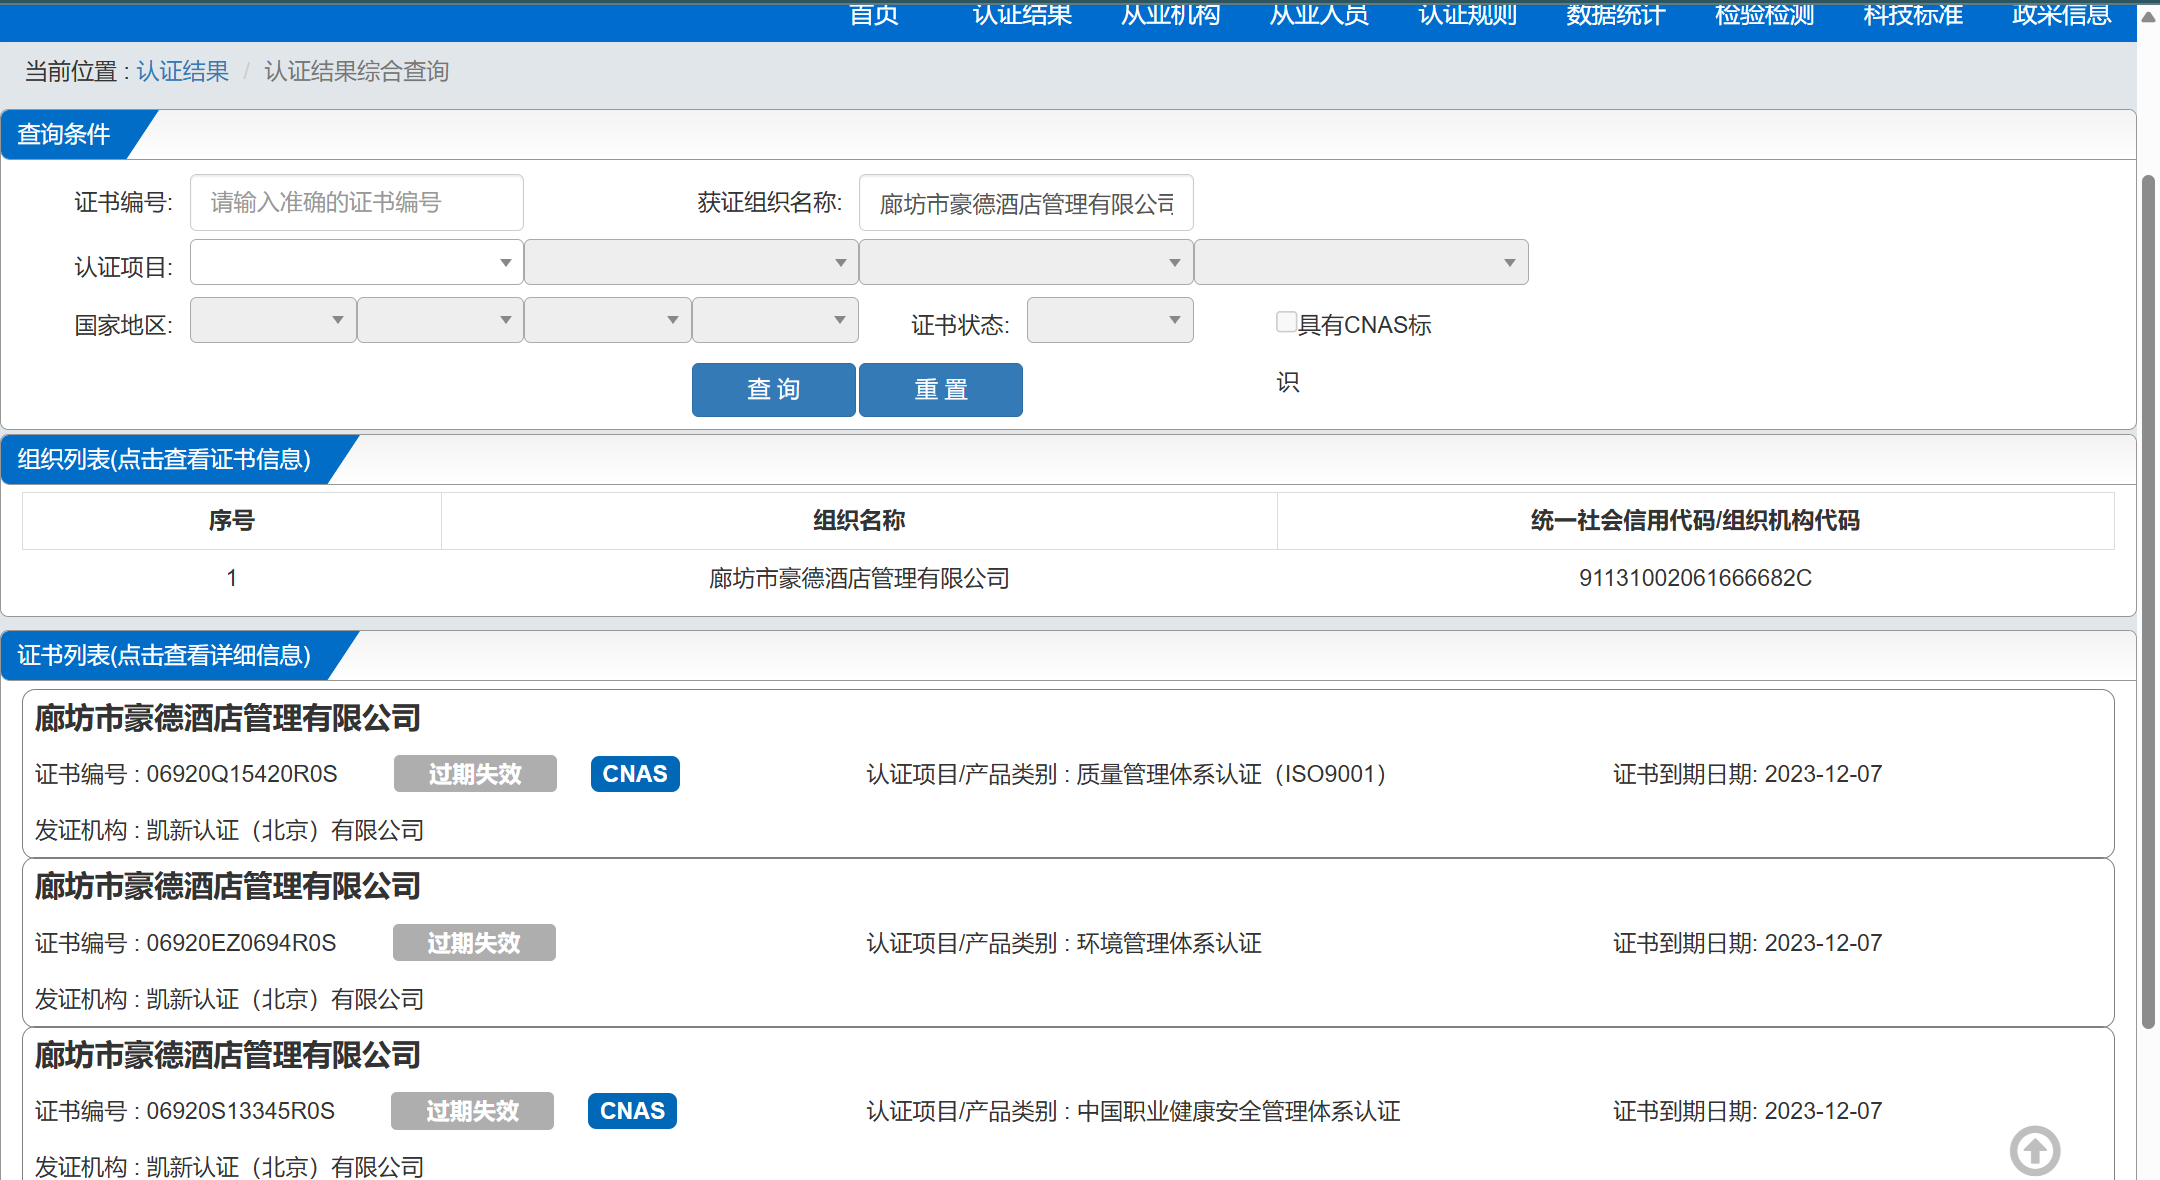
Task: Click the scroll-to-top arrow icon
Action: [2034, 1151]
